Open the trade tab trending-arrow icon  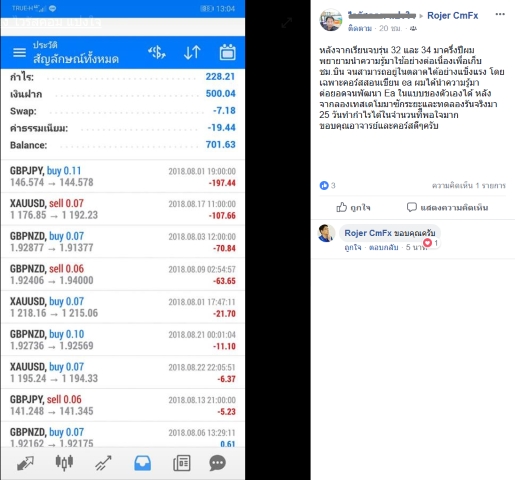[x=103, y=463]
